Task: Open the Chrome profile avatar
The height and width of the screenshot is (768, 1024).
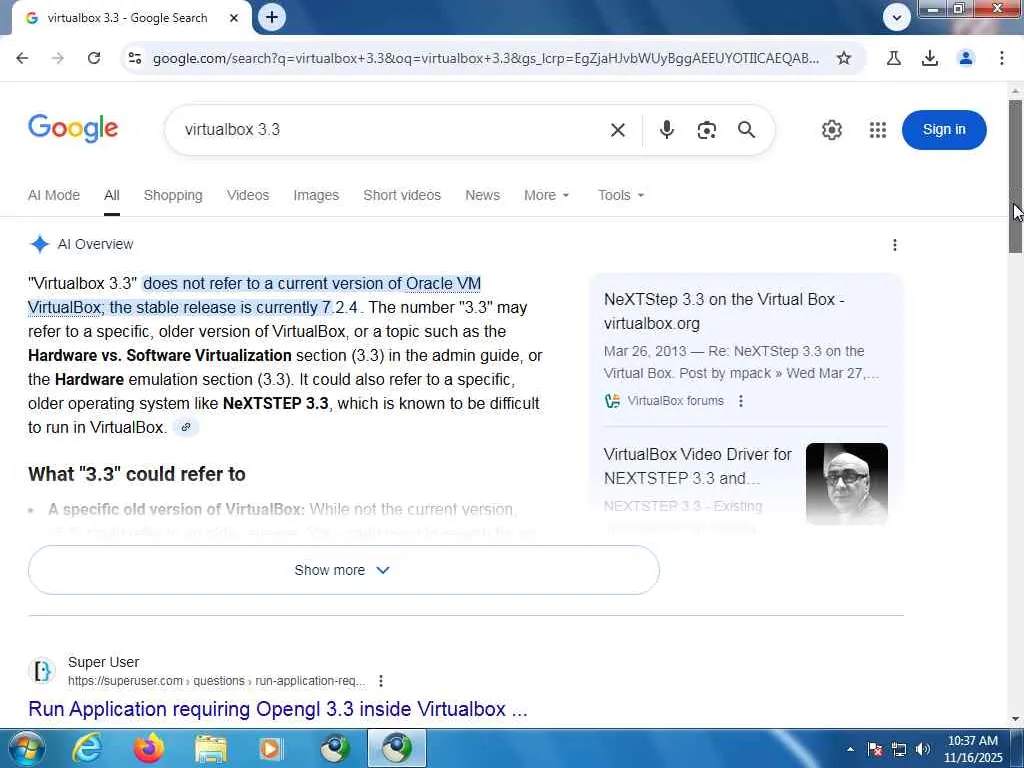Action: pos(966,58)
